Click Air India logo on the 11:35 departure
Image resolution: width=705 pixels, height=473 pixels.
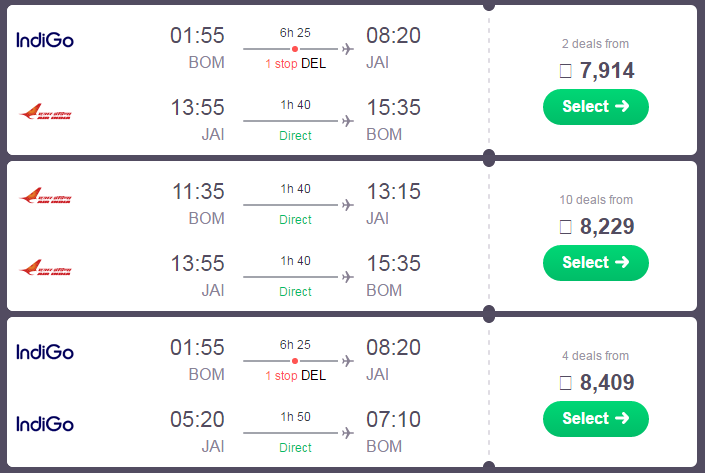coord(45,196)
